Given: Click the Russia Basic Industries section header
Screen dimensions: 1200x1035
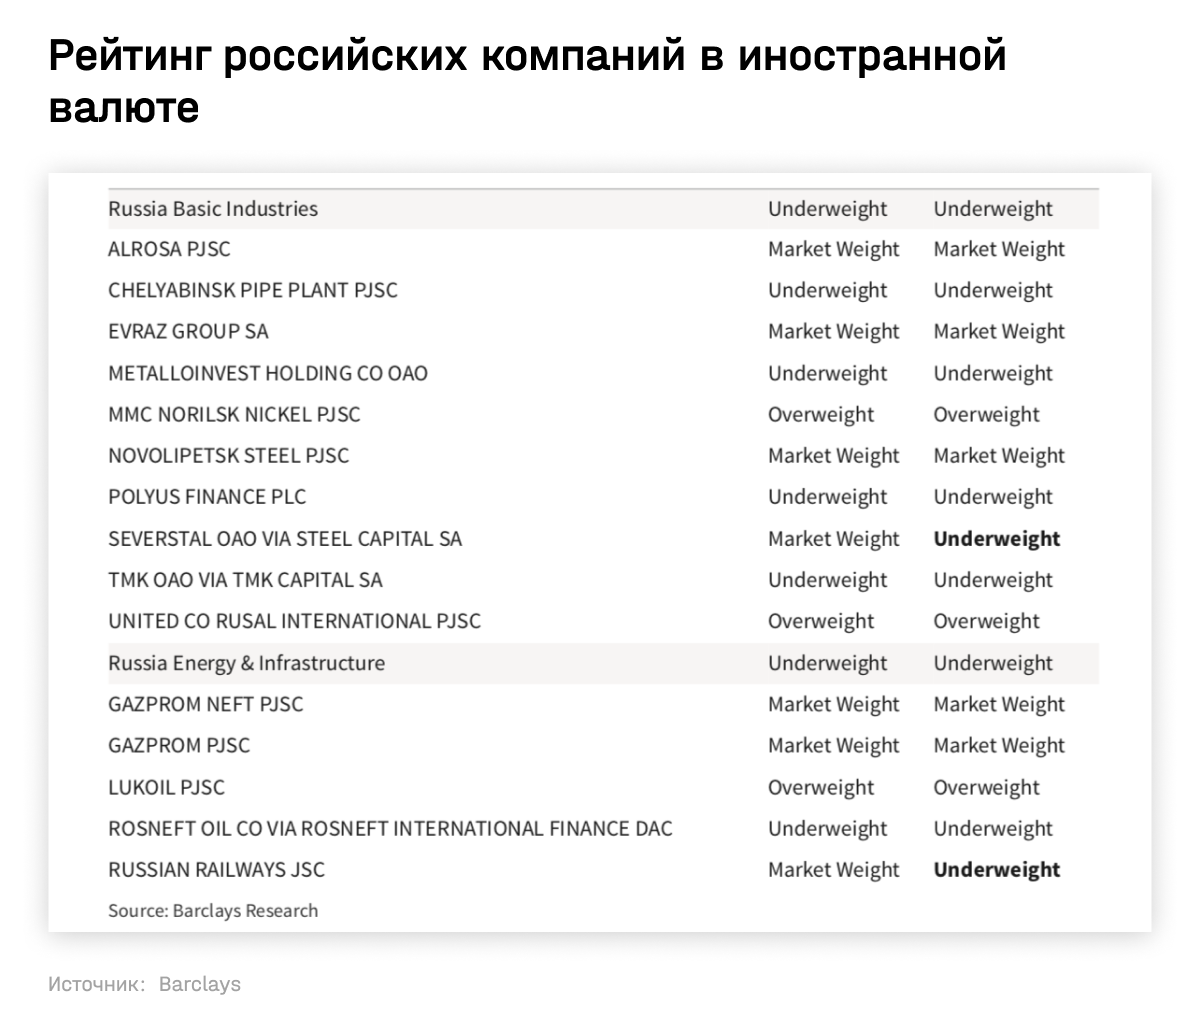Looking at the screenshot, I should (x=213, y=208).
